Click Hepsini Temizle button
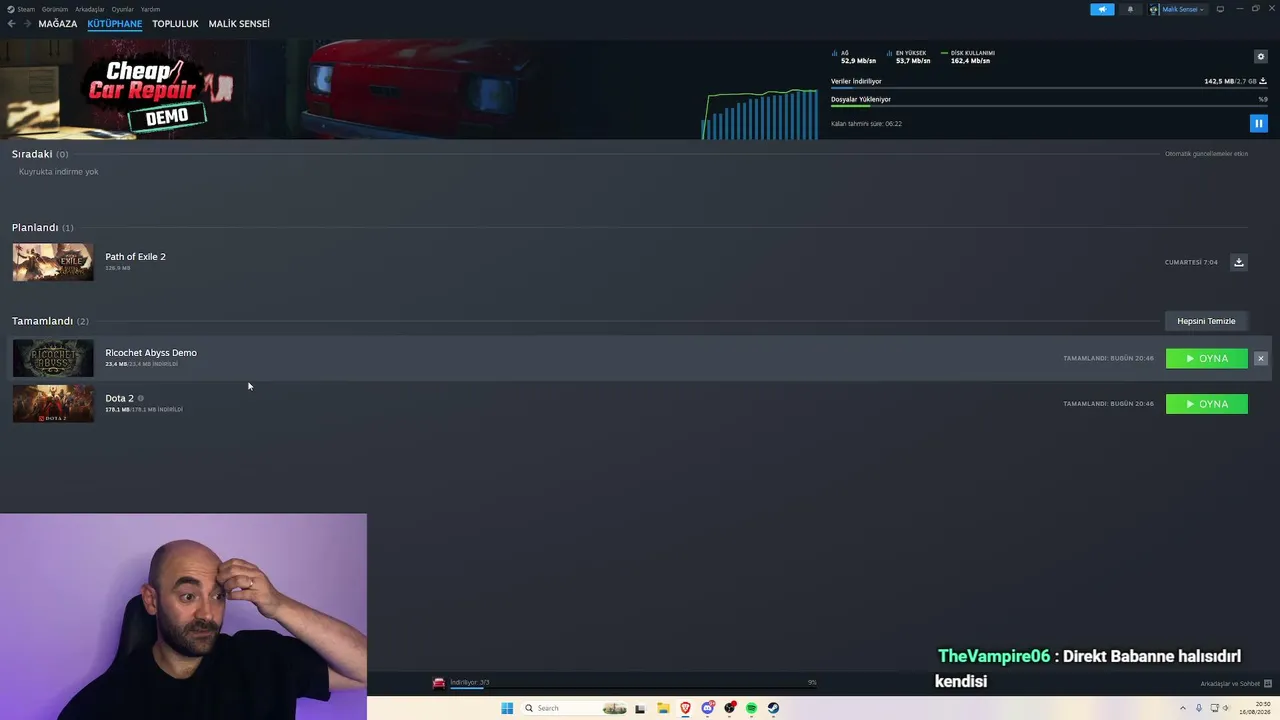This screenshot has height=720, width=1280. click(x=1206, y=321)
